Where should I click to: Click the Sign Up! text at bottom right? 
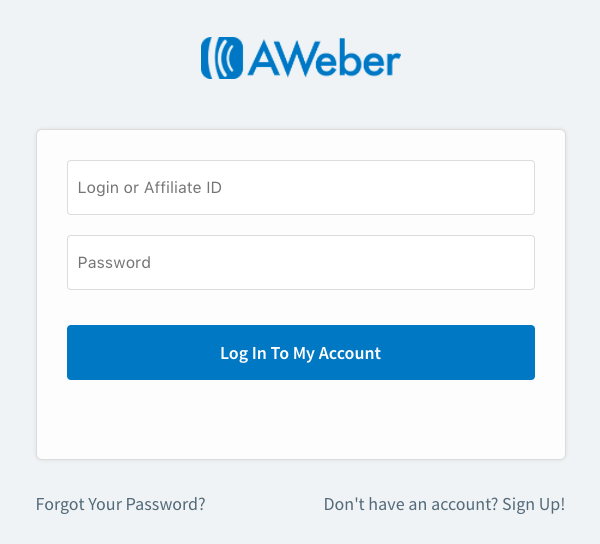pos(533,504)
